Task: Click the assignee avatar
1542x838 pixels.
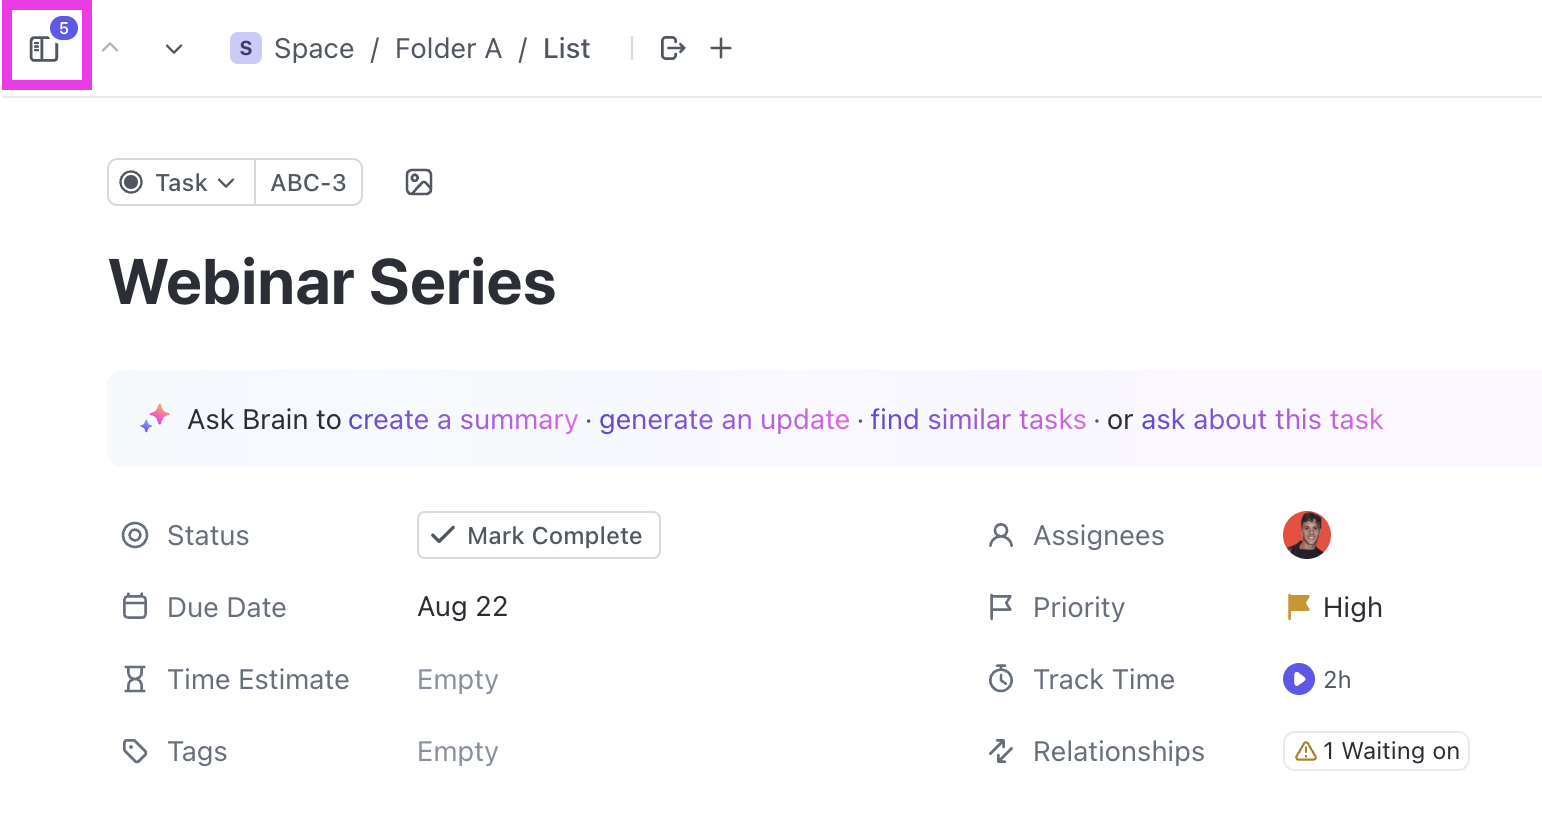Action: [1306, 535]
